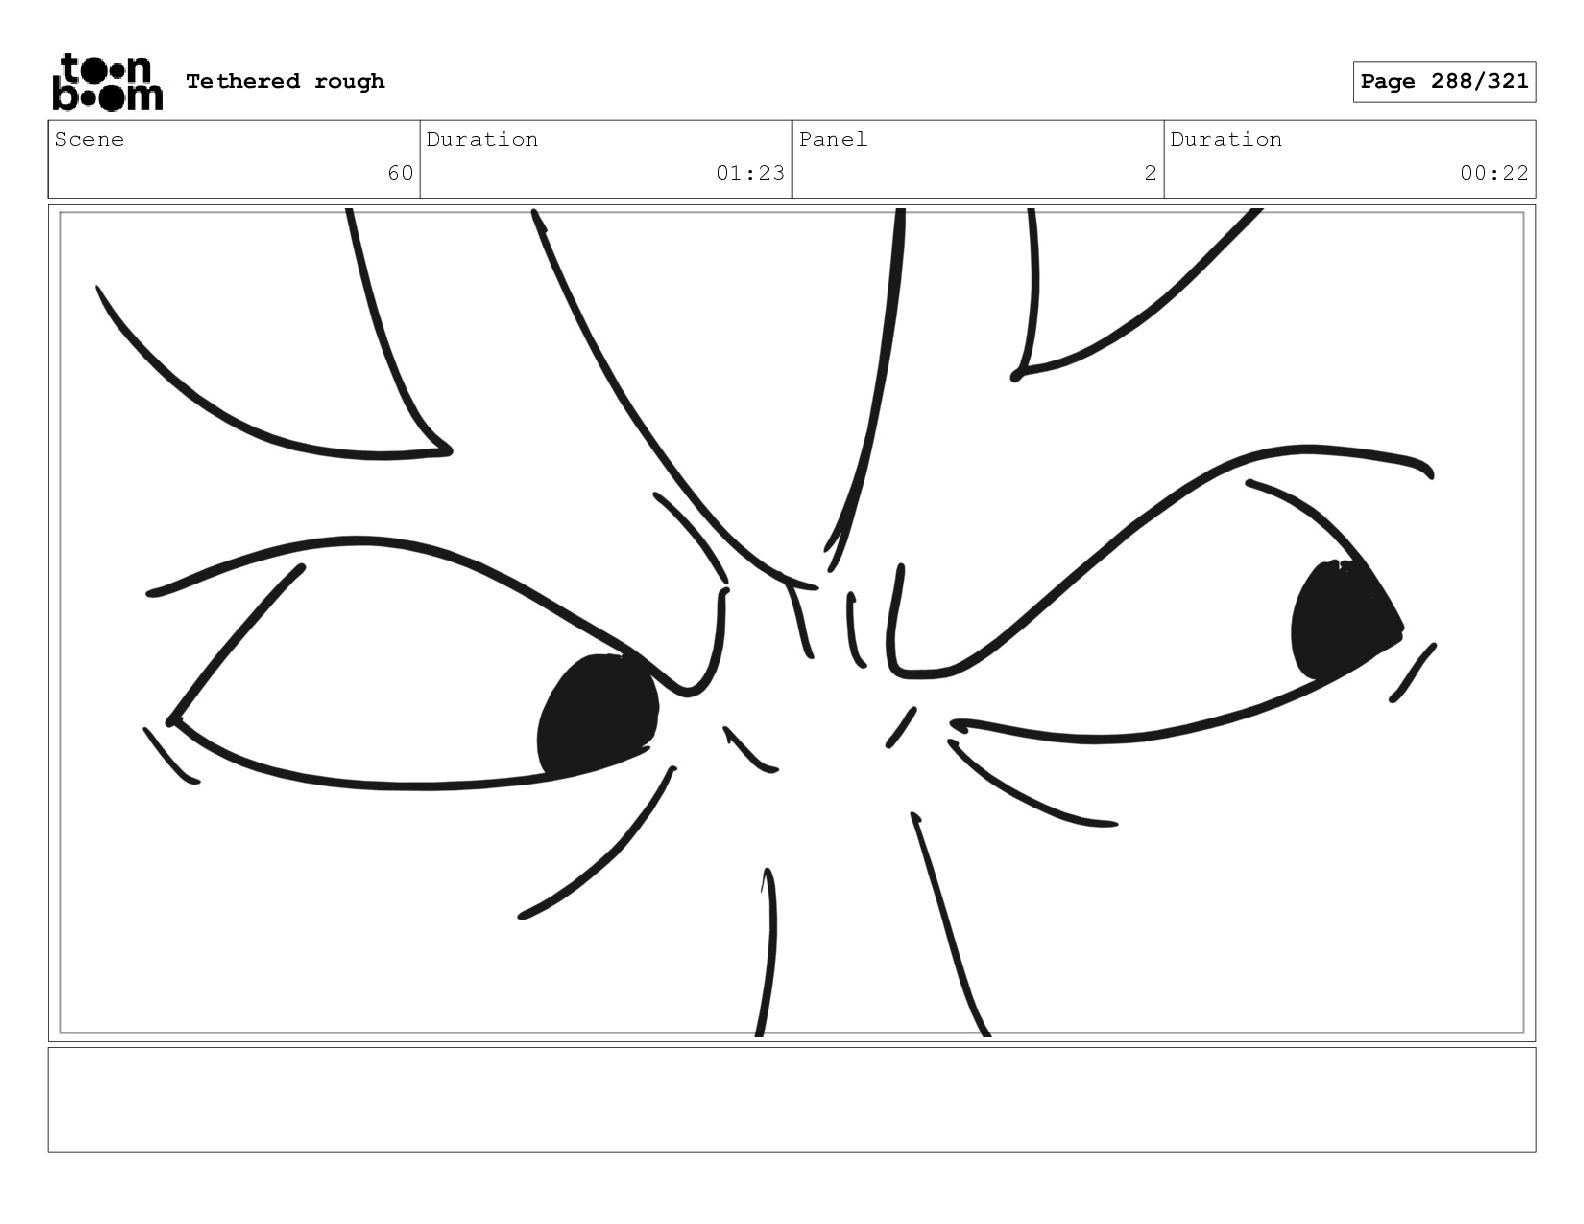Select the scene number '60'
The width and height of the screenshot is (1584, 1224).
point(400,173)
